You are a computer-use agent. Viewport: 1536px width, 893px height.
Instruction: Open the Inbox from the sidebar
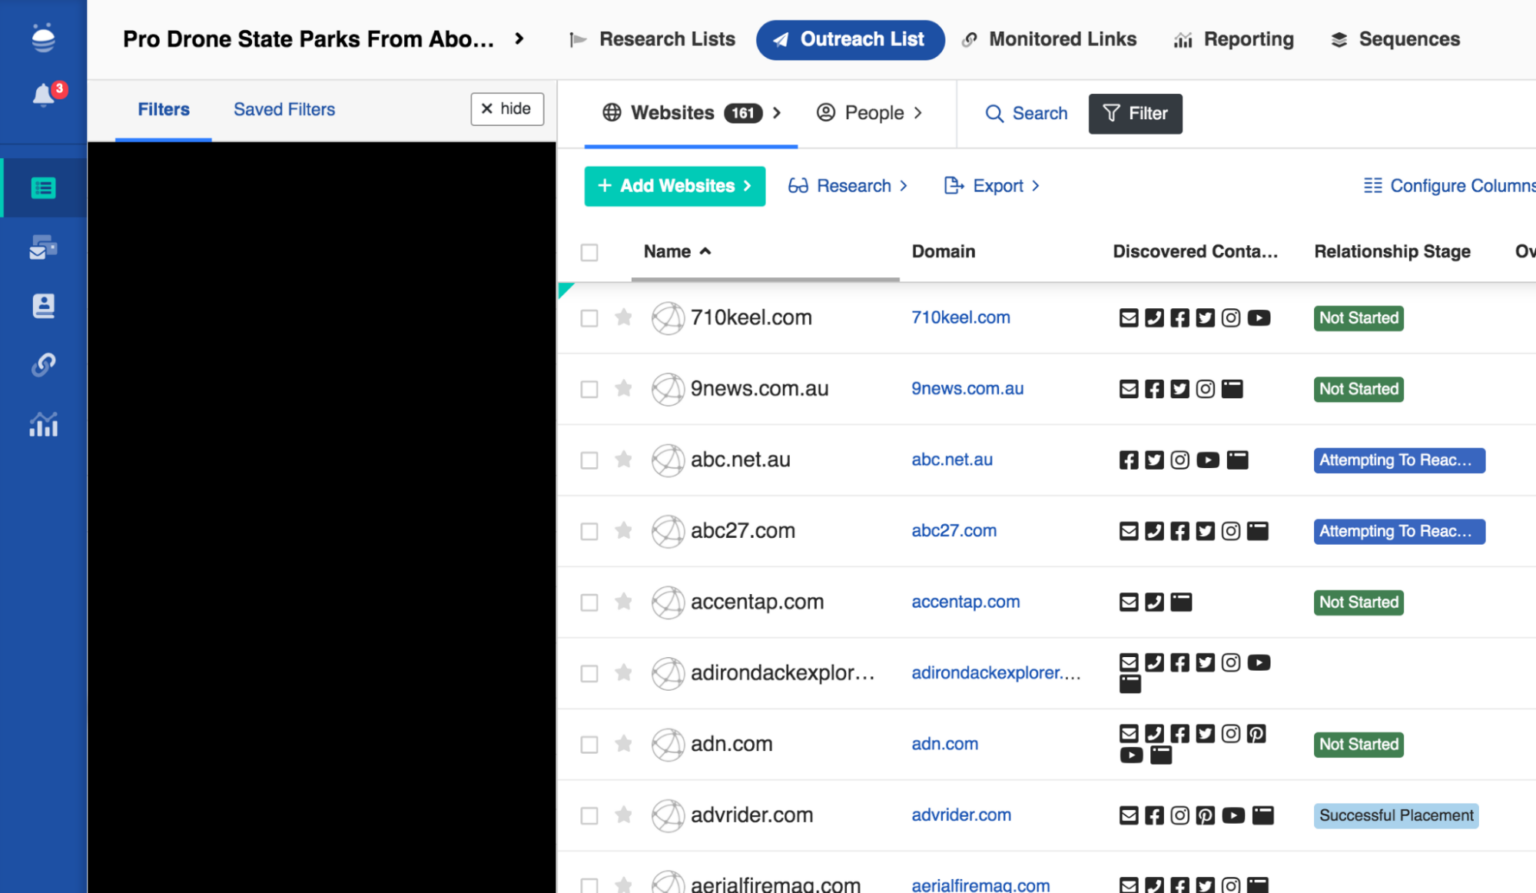click(x=43, y=247)
